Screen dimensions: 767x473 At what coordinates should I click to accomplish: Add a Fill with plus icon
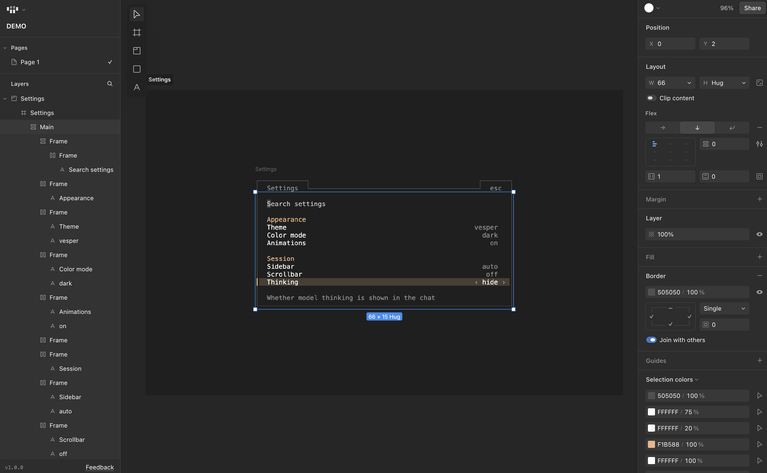pyautogui.click(x=759, y=257)
